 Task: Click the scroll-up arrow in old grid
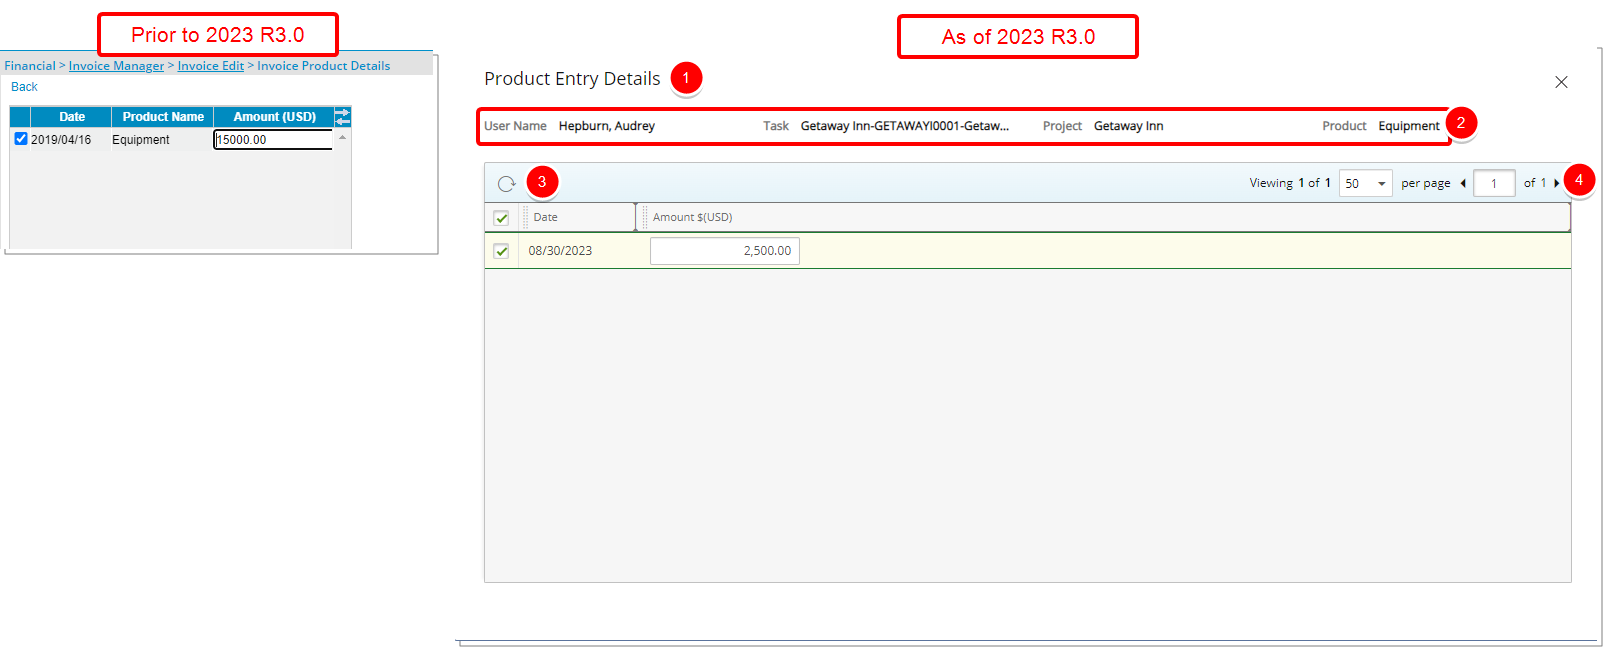(x=342, y=137)
